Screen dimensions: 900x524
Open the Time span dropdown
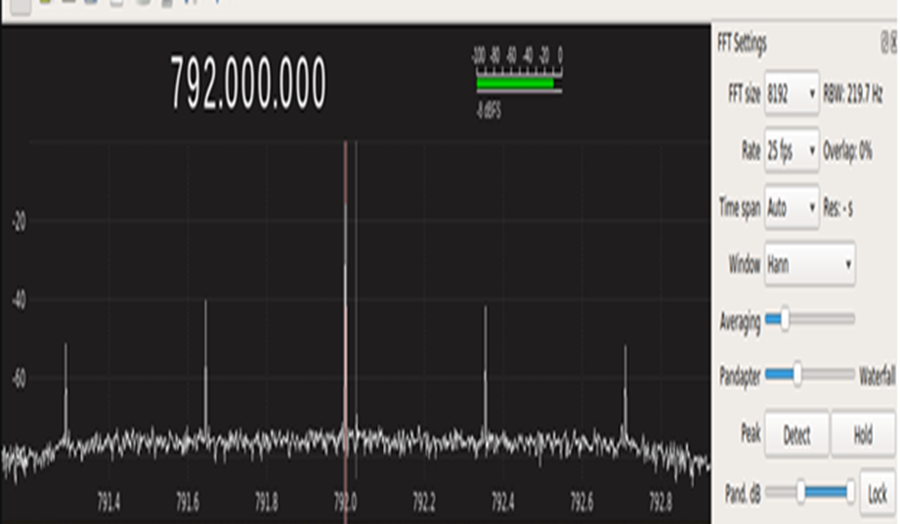pos(791,209)
